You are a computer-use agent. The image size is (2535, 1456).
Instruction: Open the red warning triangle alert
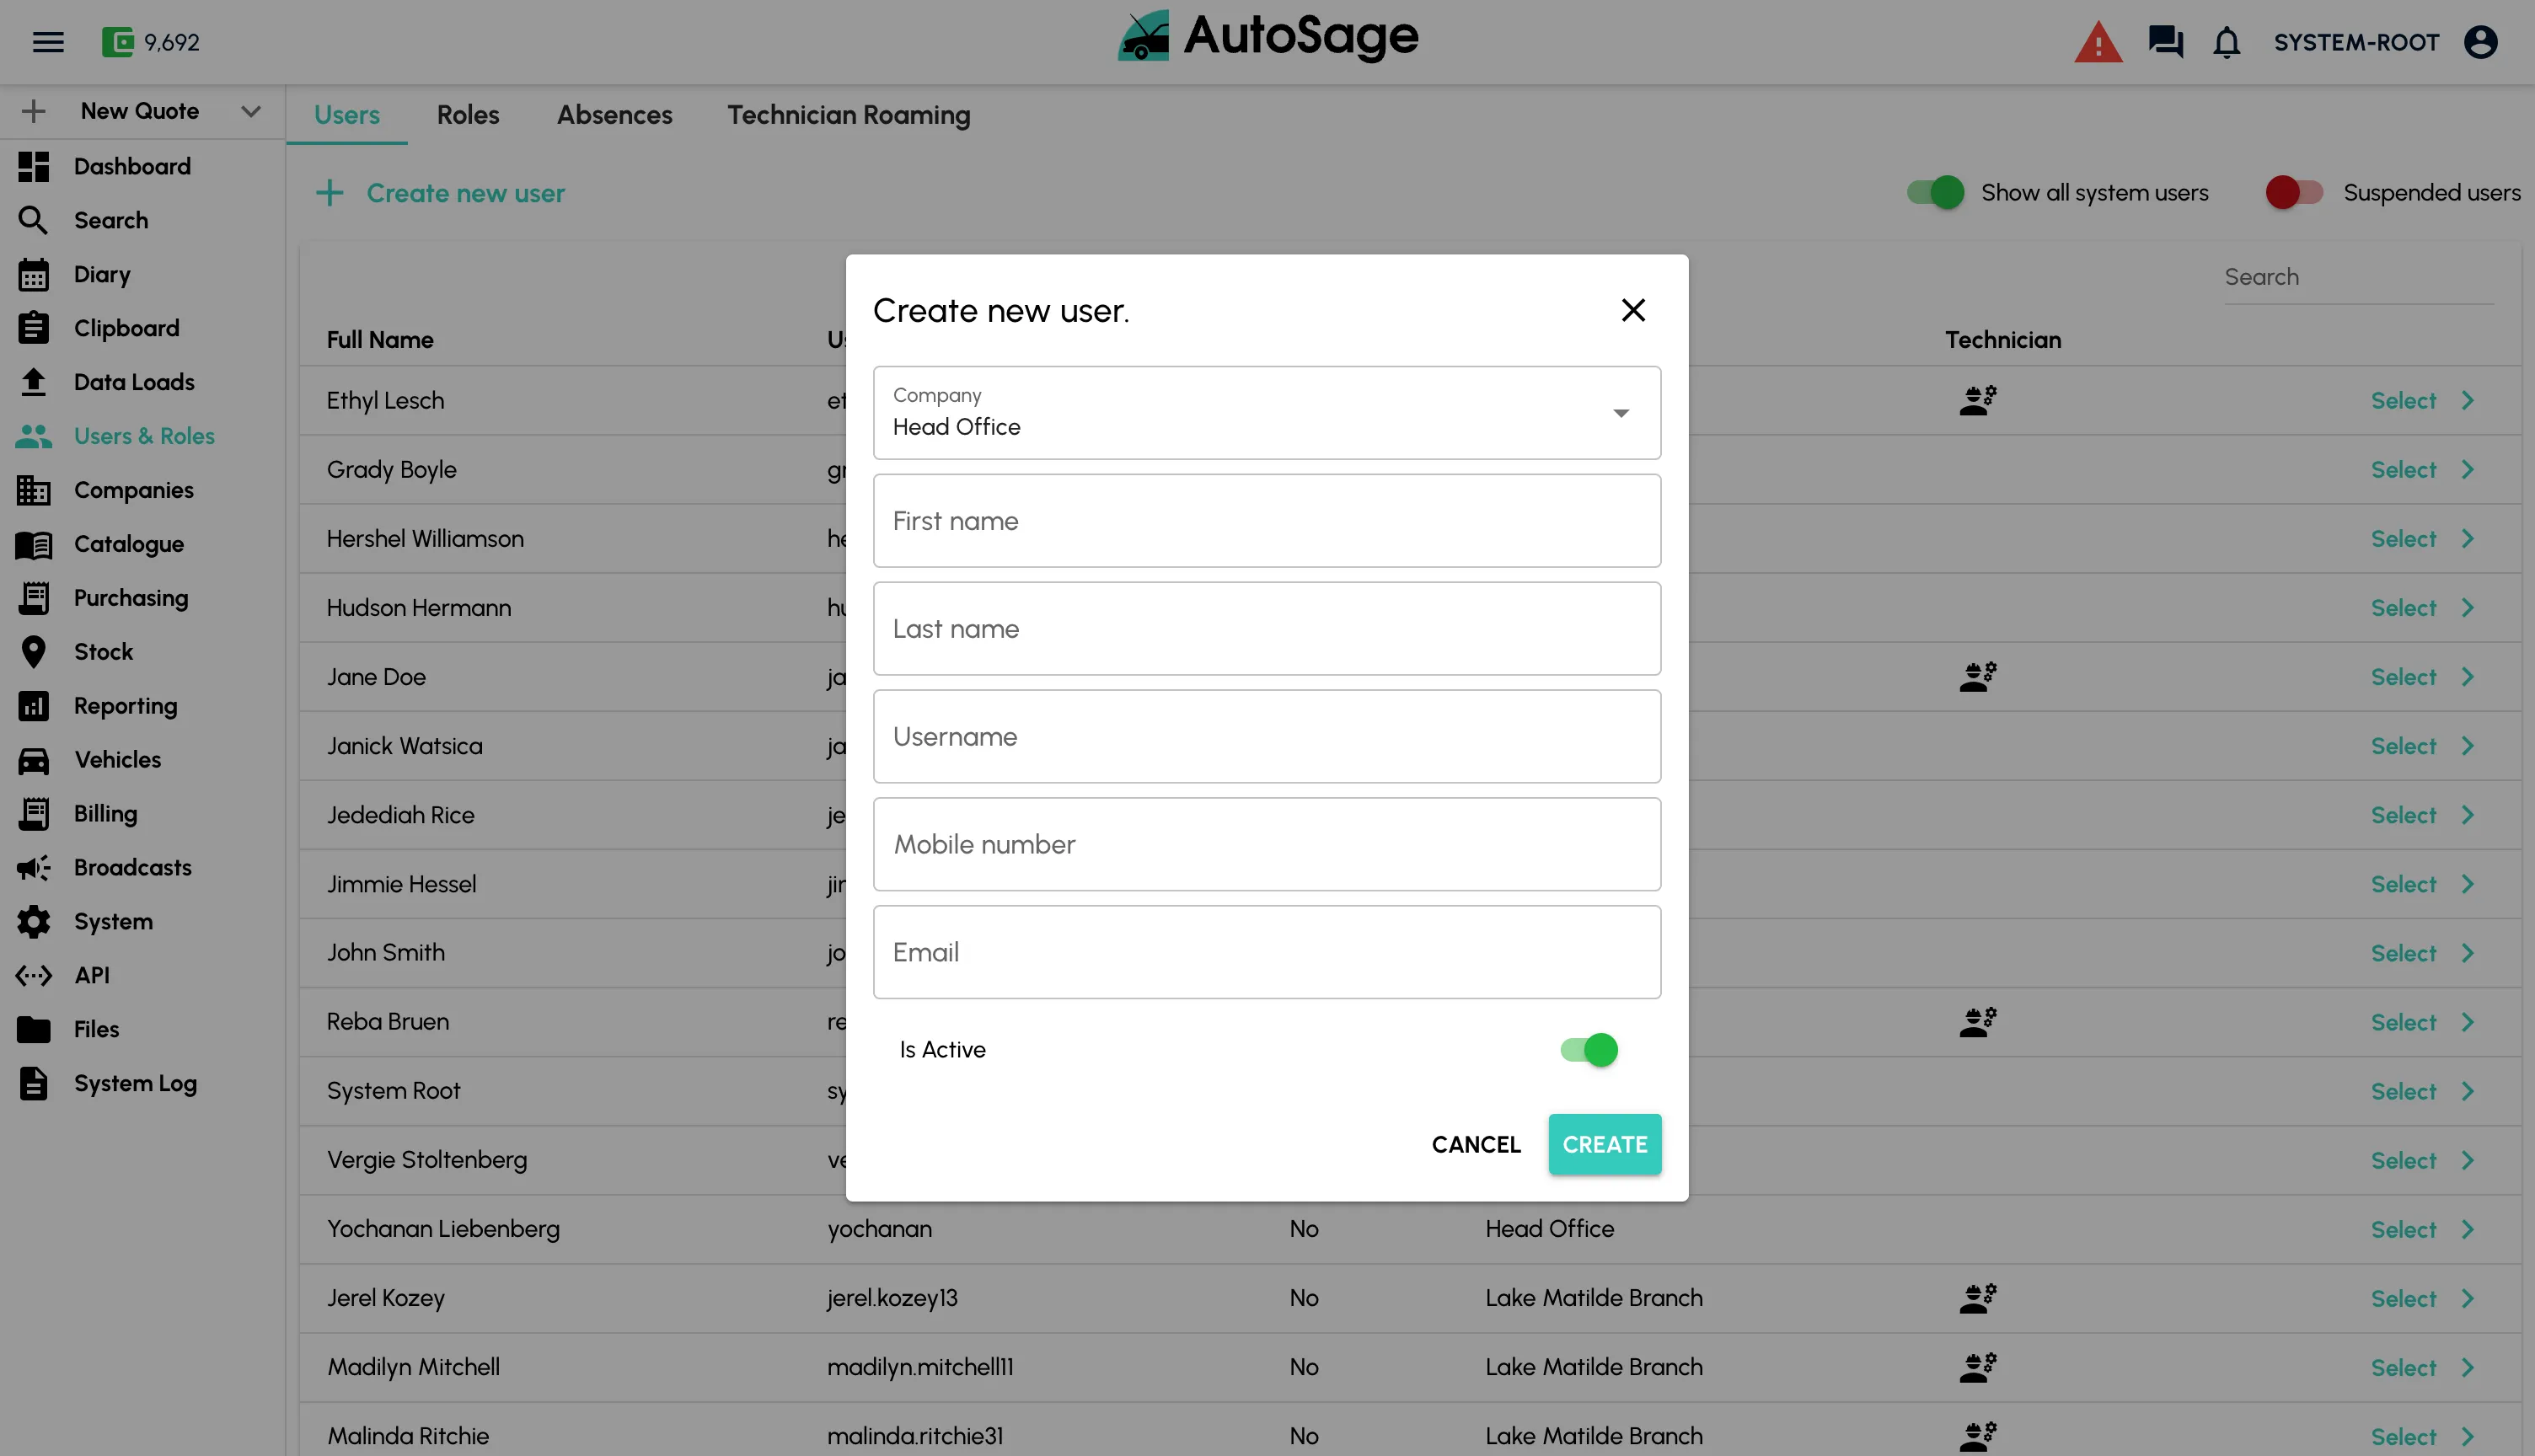[x=2098, y=43]
